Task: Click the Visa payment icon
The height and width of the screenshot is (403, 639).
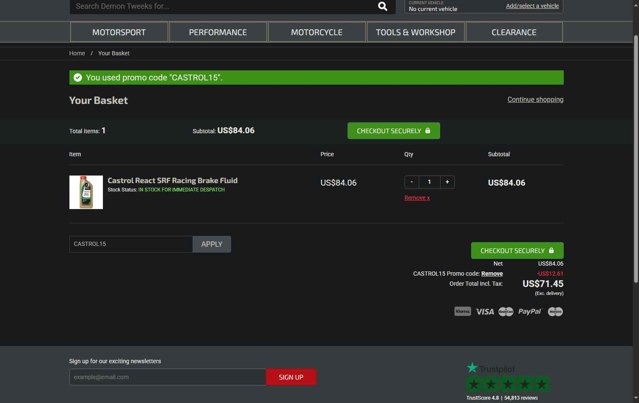Action: [x=485, y=312]
